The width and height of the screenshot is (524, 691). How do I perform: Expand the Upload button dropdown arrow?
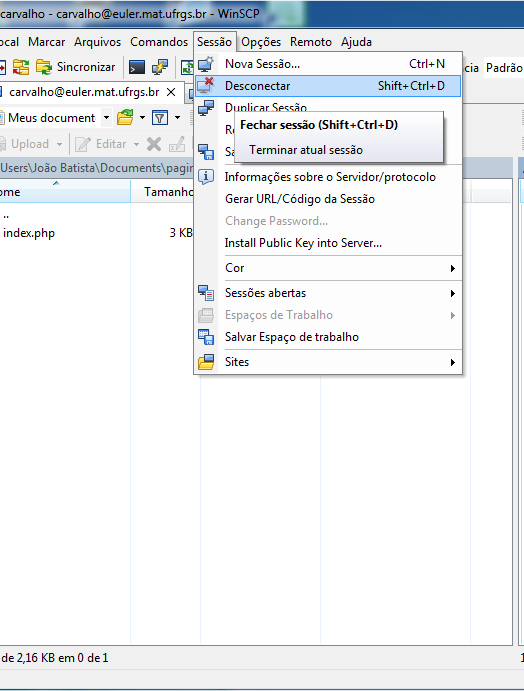59,144
